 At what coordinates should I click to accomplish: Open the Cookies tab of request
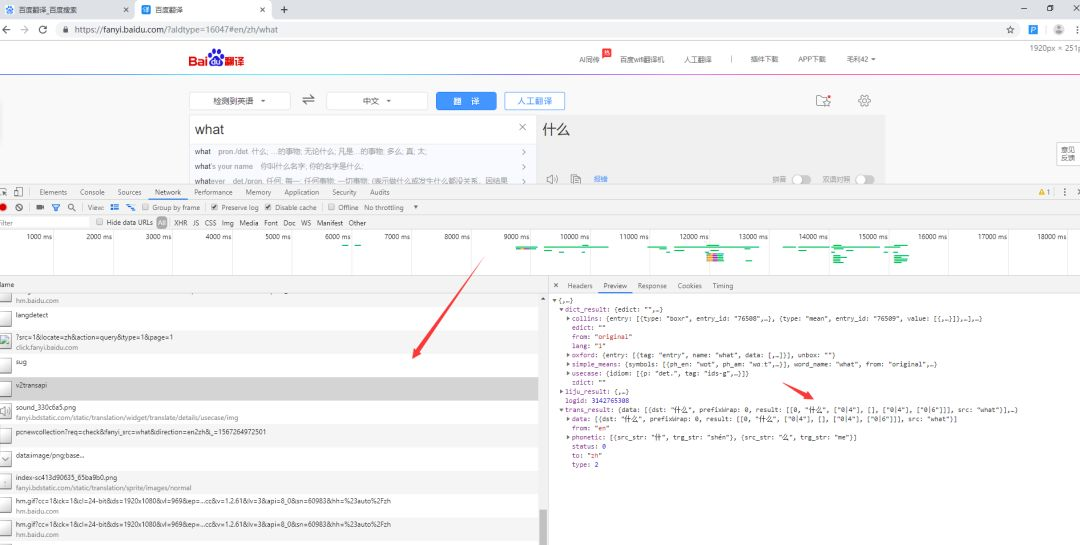coord(689,285)
